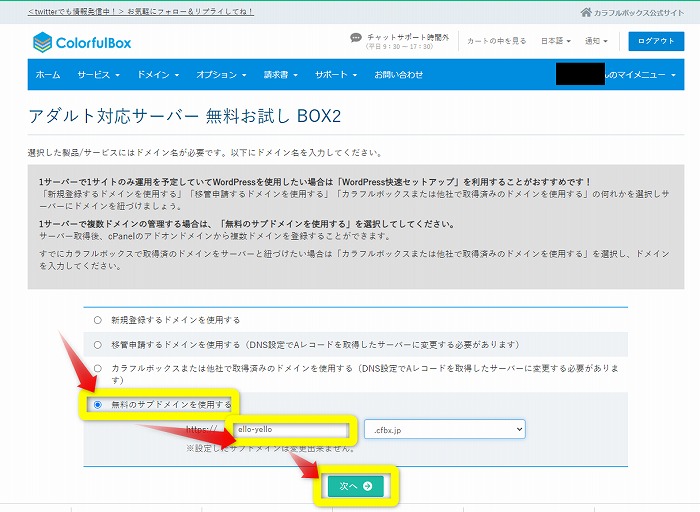
Task: Open the ドメイン menu
Action: [157, 75]
